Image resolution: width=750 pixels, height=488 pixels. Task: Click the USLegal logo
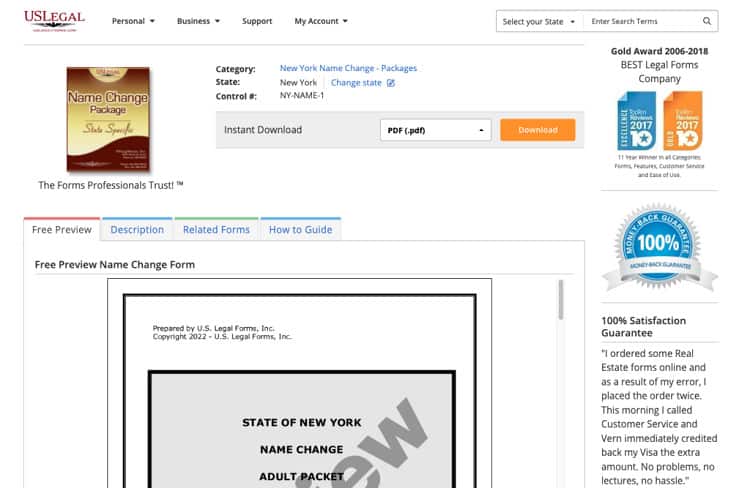[x=54, y=21]
